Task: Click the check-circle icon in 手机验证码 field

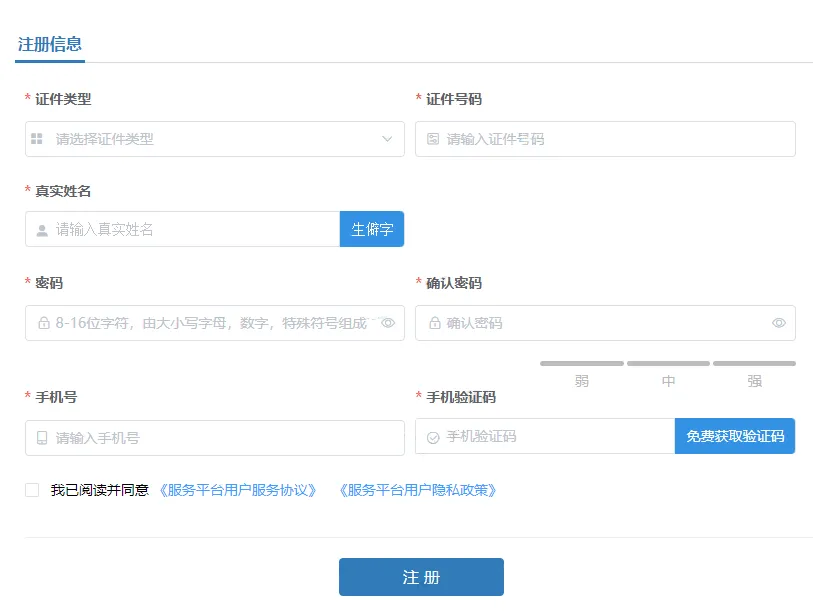Action: (433, 438)
